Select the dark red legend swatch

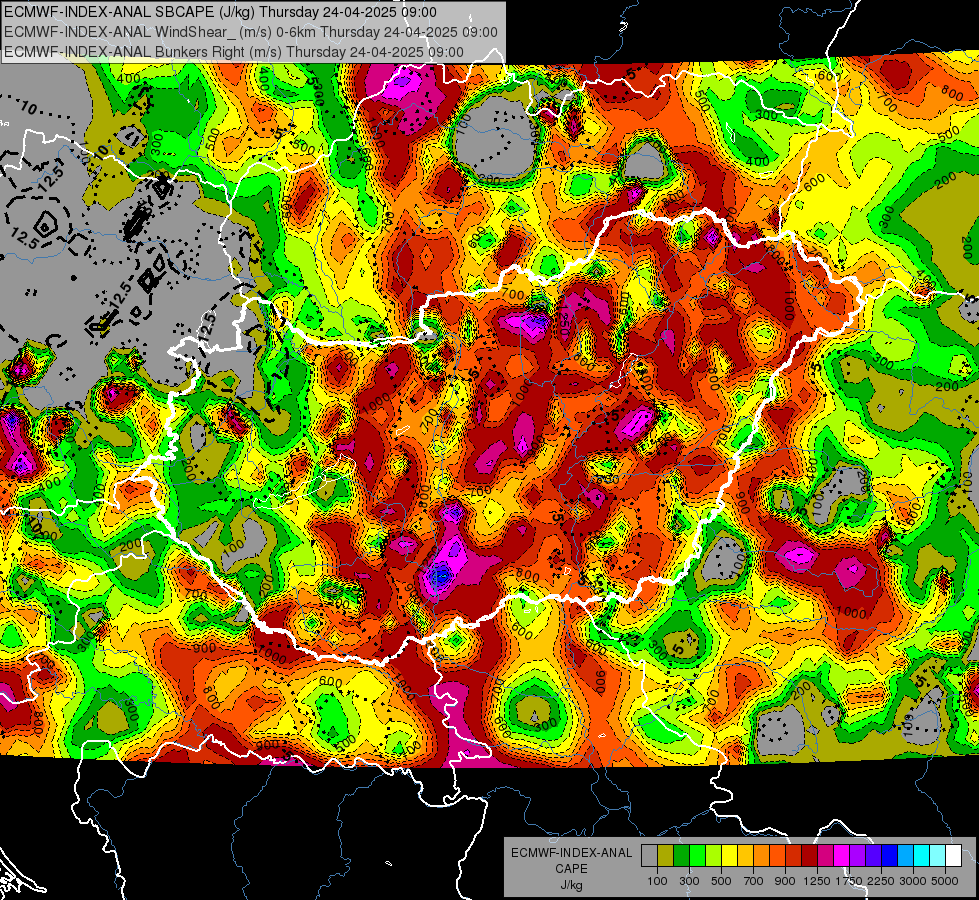click(x=809, y=855)
